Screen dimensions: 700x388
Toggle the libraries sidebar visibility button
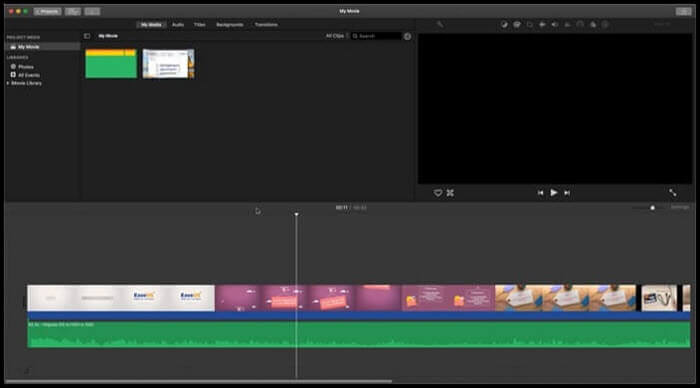click(x=87, y=36)
